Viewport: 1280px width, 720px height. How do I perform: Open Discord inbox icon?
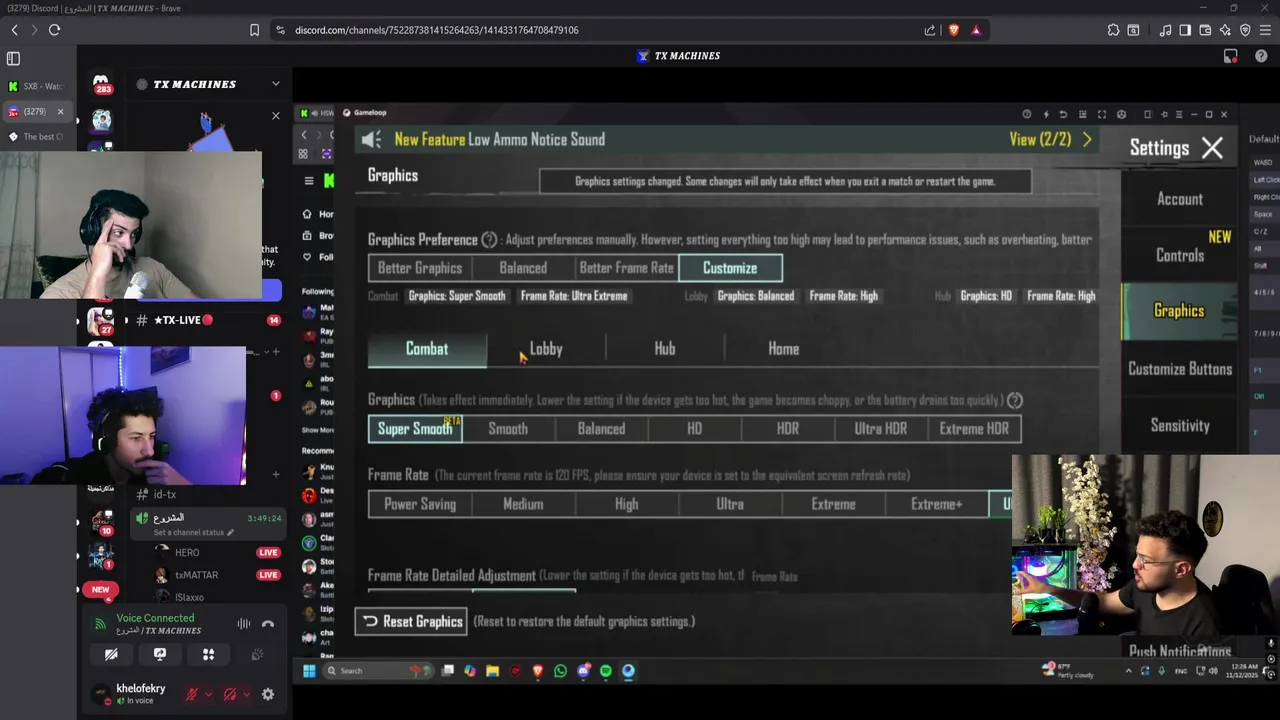point(1231,56)
